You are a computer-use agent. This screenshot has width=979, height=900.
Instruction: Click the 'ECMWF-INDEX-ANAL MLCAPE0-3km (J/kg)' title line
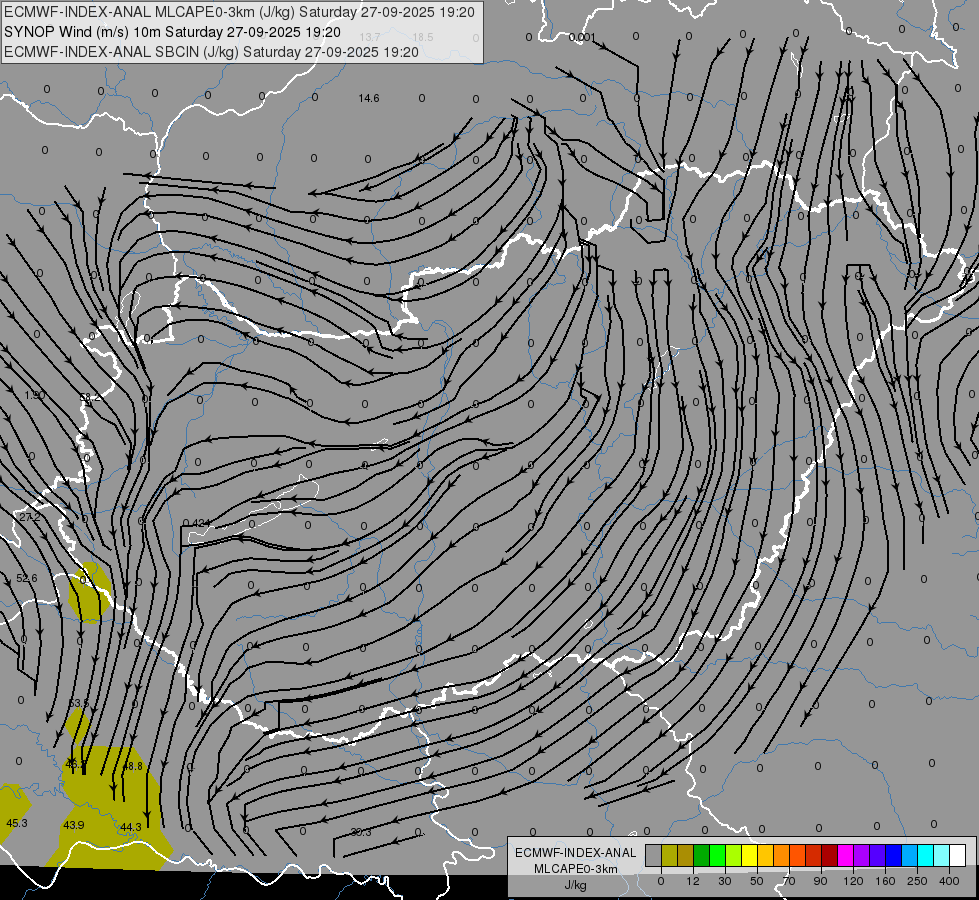point(239,12)
